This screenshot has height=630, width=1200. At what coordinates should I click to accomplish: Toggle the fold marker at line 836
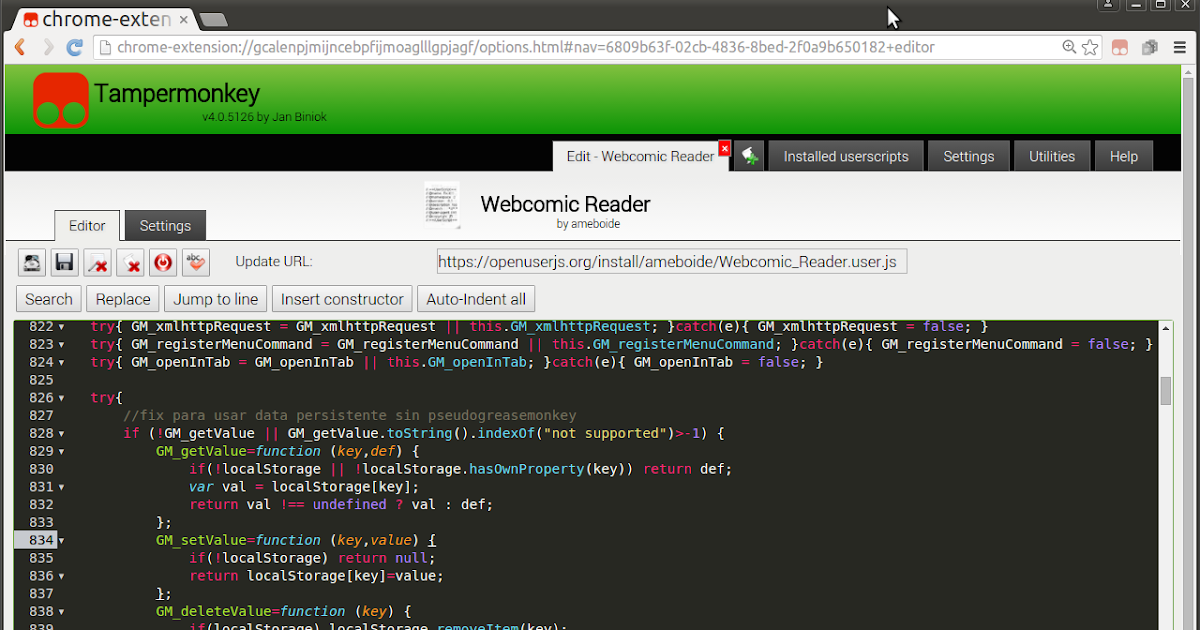(x=61, y=576)
